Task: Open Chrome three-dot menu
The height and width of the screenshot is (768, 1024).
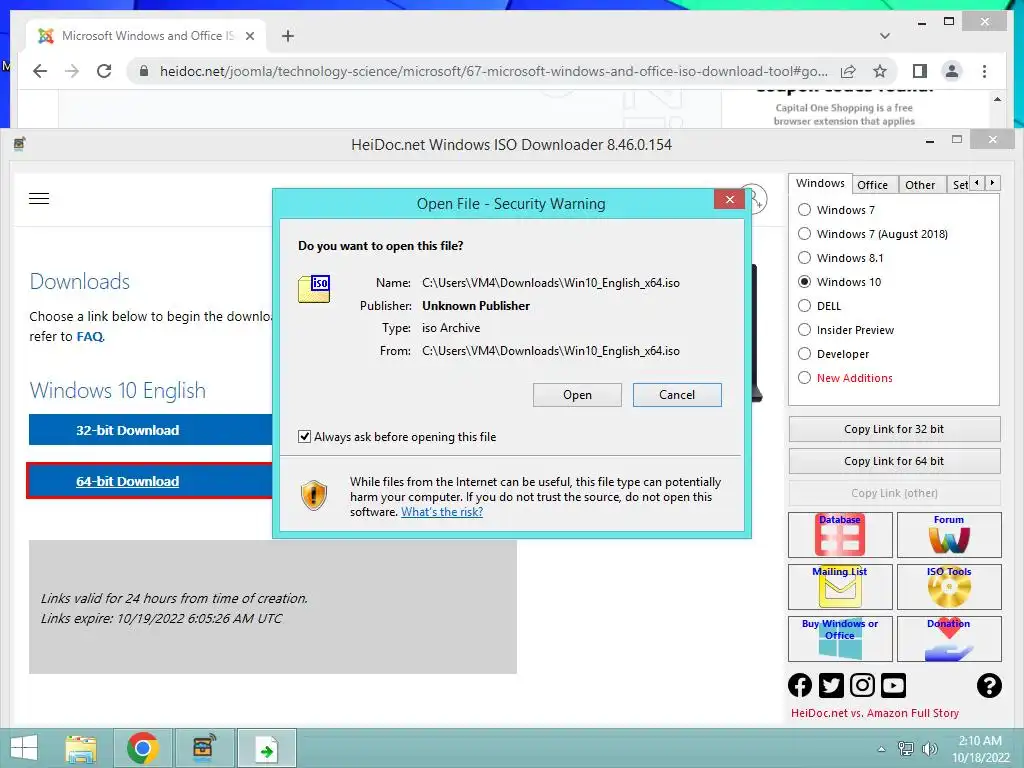Action: pyautogui.click(x=984, y=71)
